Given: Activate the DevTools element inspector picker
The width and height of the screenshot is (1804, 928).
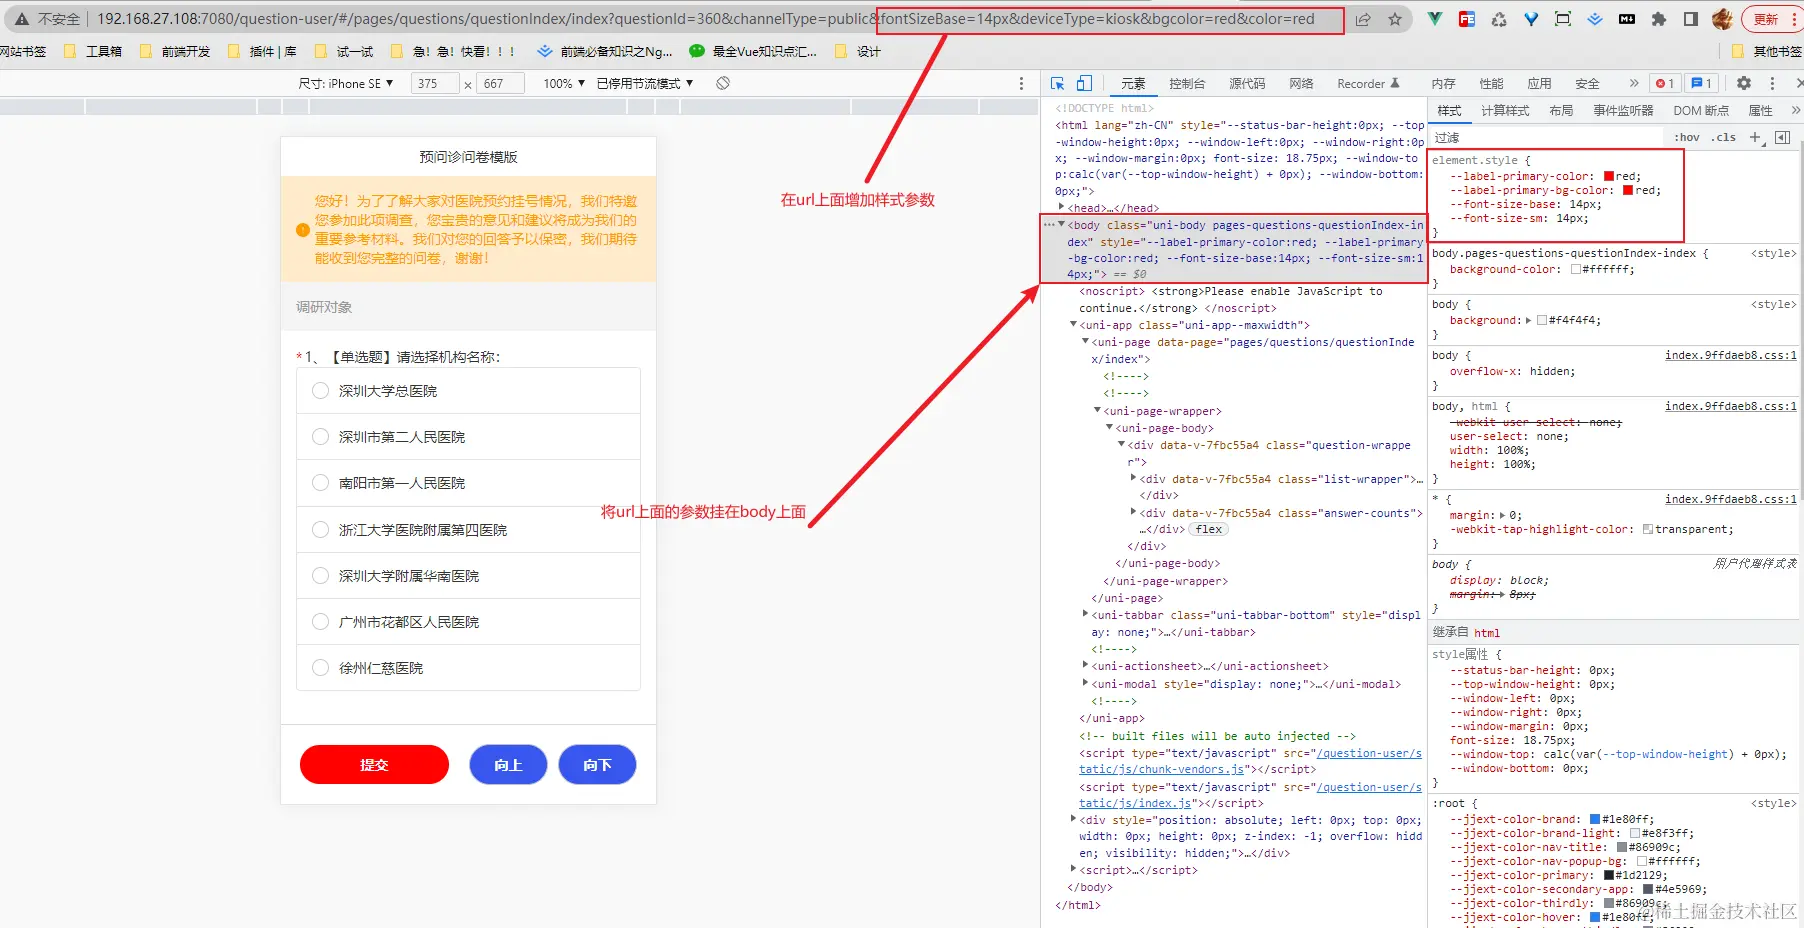Looking at the screenshot, I should click(1058, 83).
